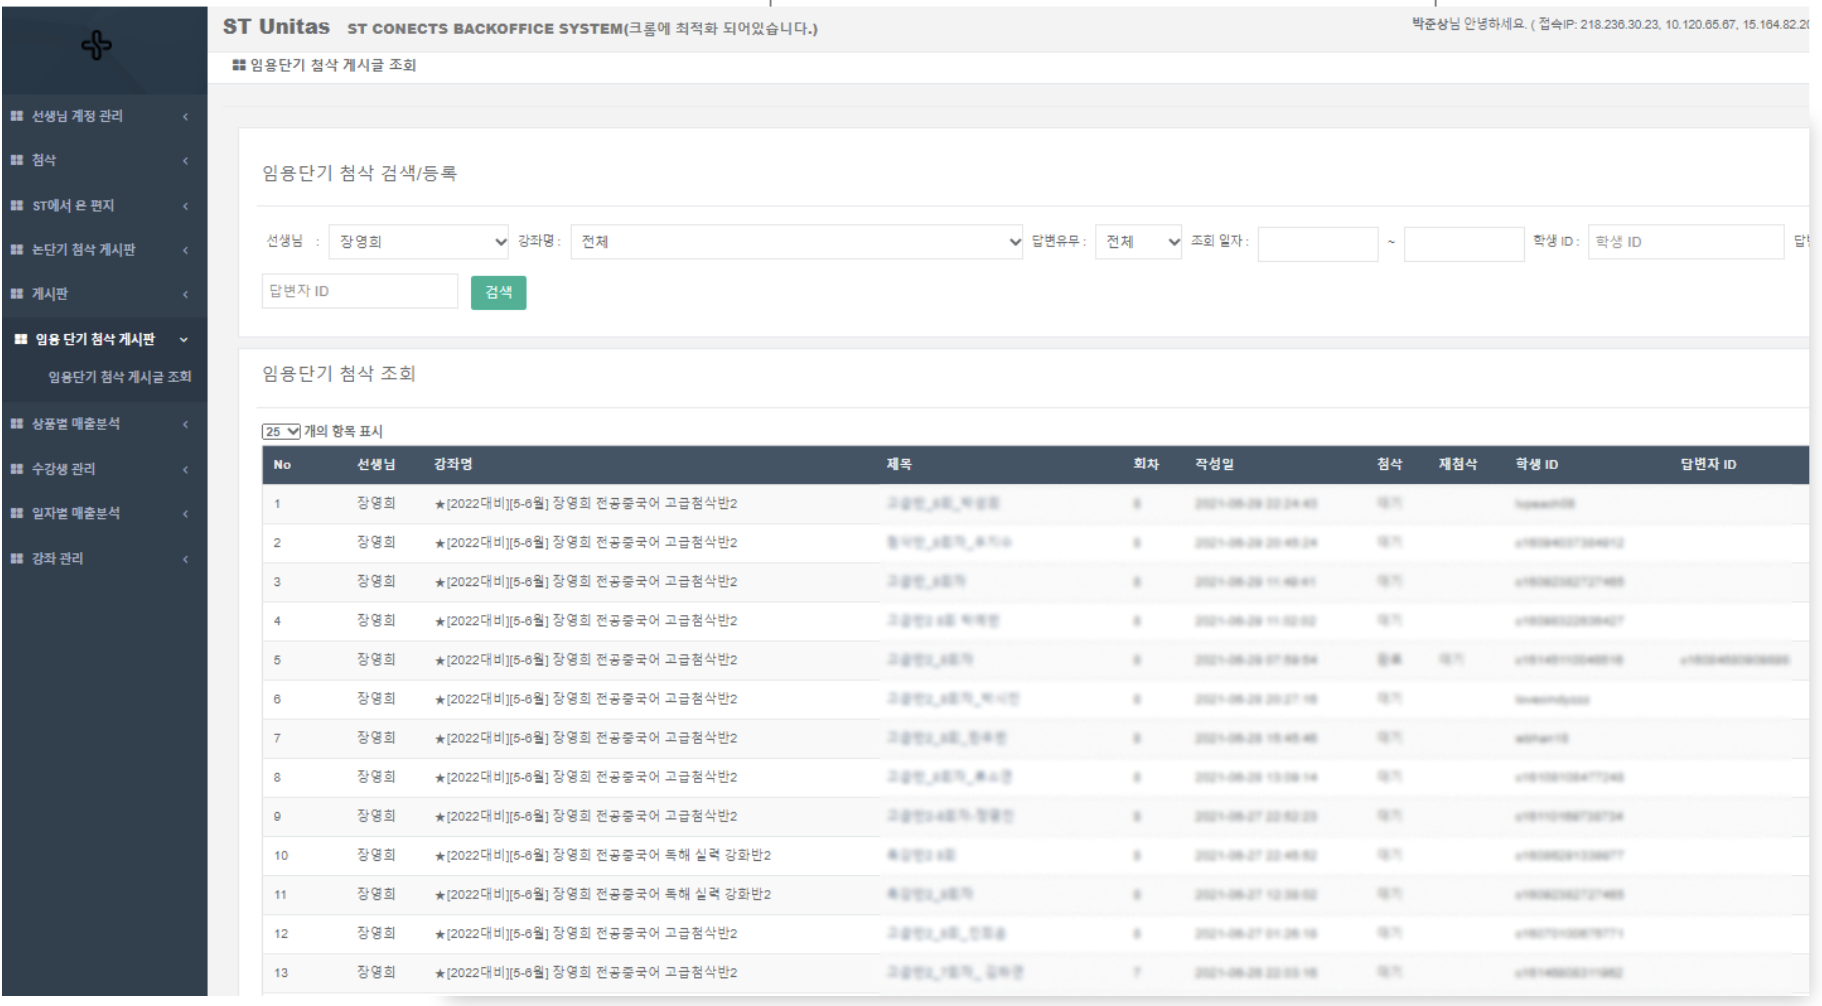Click grid icon beside 논단기 첨삭 게시판
The width and height of the screenshot is (1822, 1006).
(17, 249)
